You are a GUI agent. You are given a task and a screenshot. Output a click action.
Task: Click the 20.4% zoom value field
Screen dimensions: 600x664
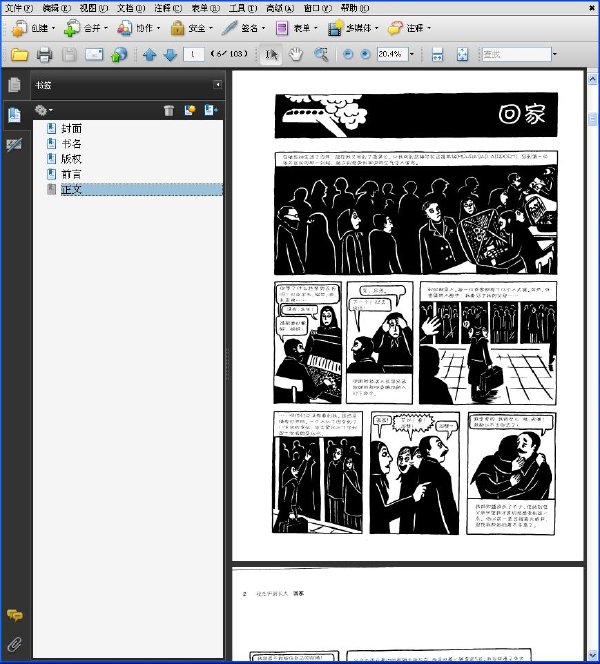(392, 54)
